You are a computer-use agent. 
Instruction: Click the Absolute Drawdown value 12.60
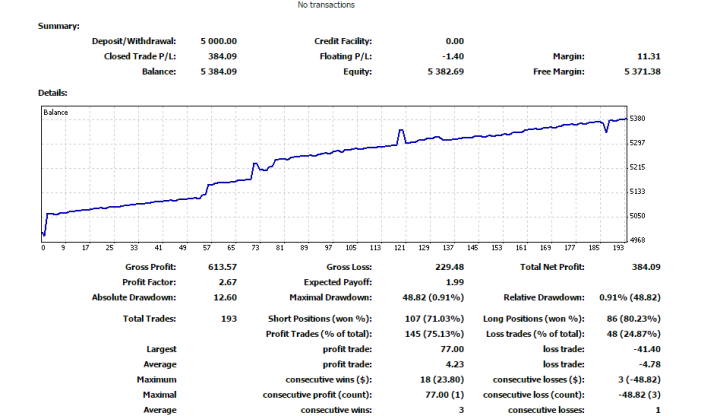pyautogui.click(x=225, y=298)
